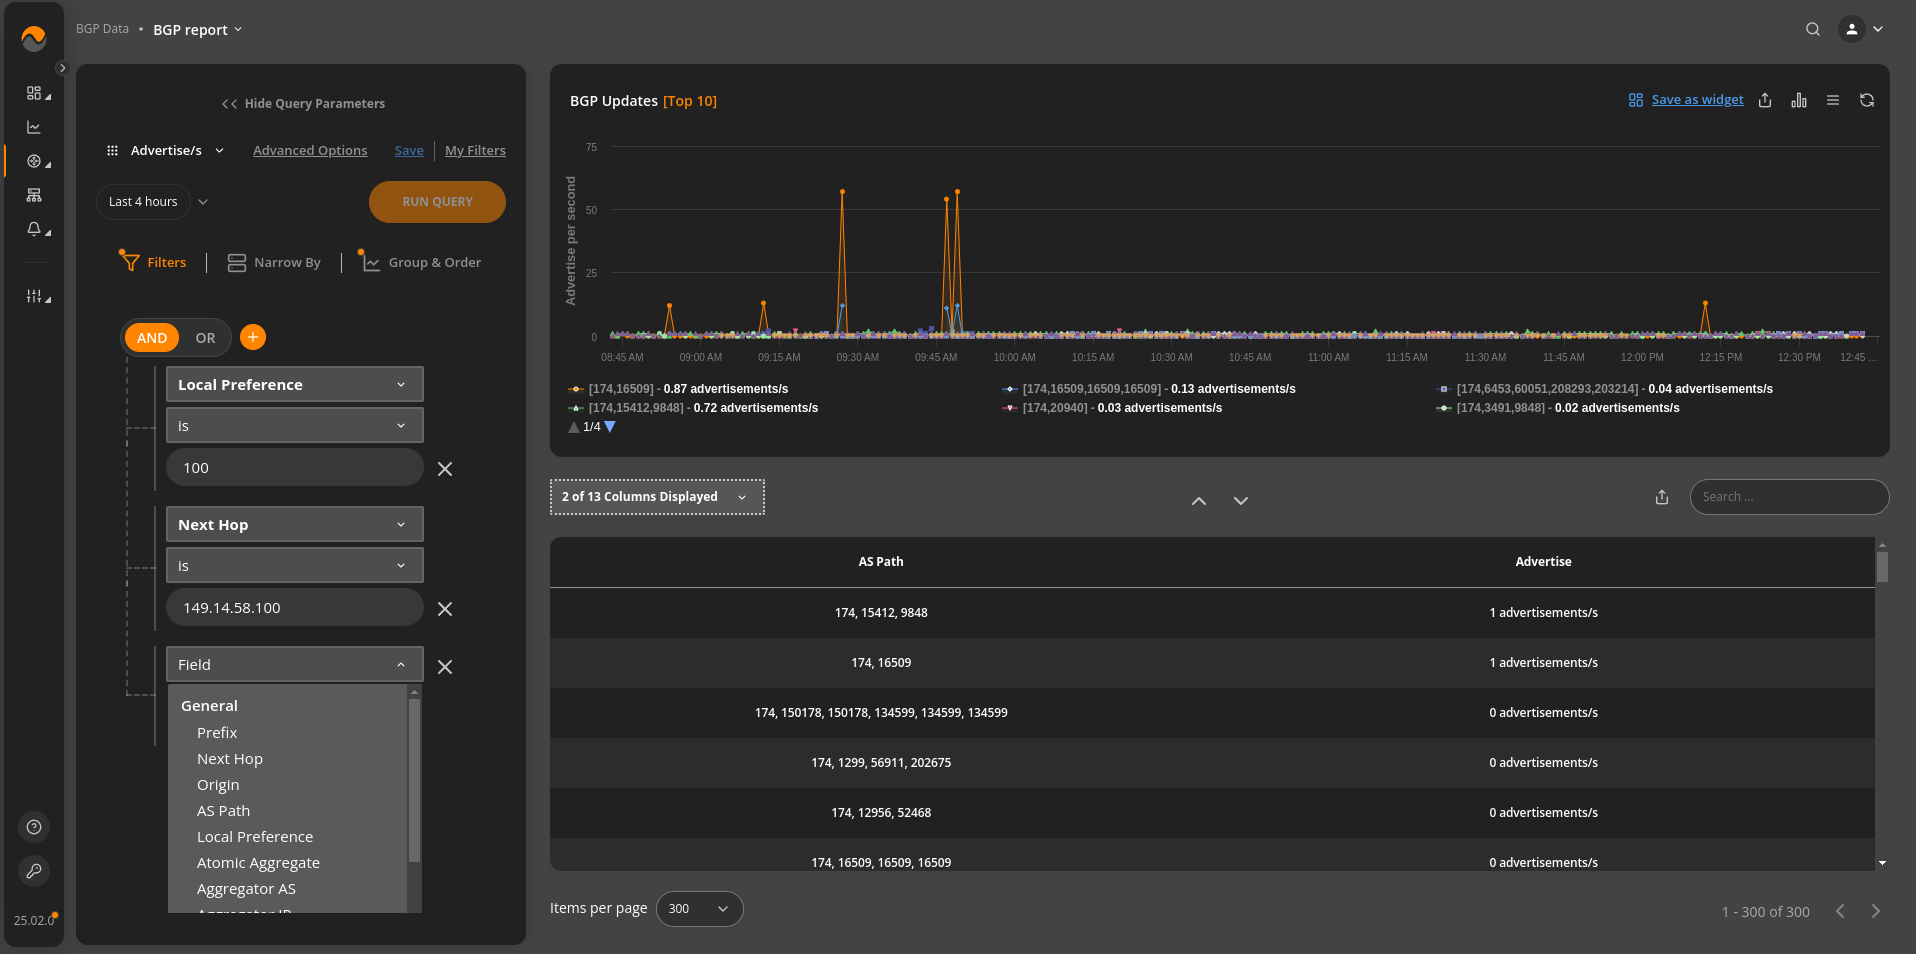Toggle the [174,16509,16509,16509] legend series
Image resolution: width=1916 pixels, height=954 pixels.
pyautogui.click(x=1149, y=389)
